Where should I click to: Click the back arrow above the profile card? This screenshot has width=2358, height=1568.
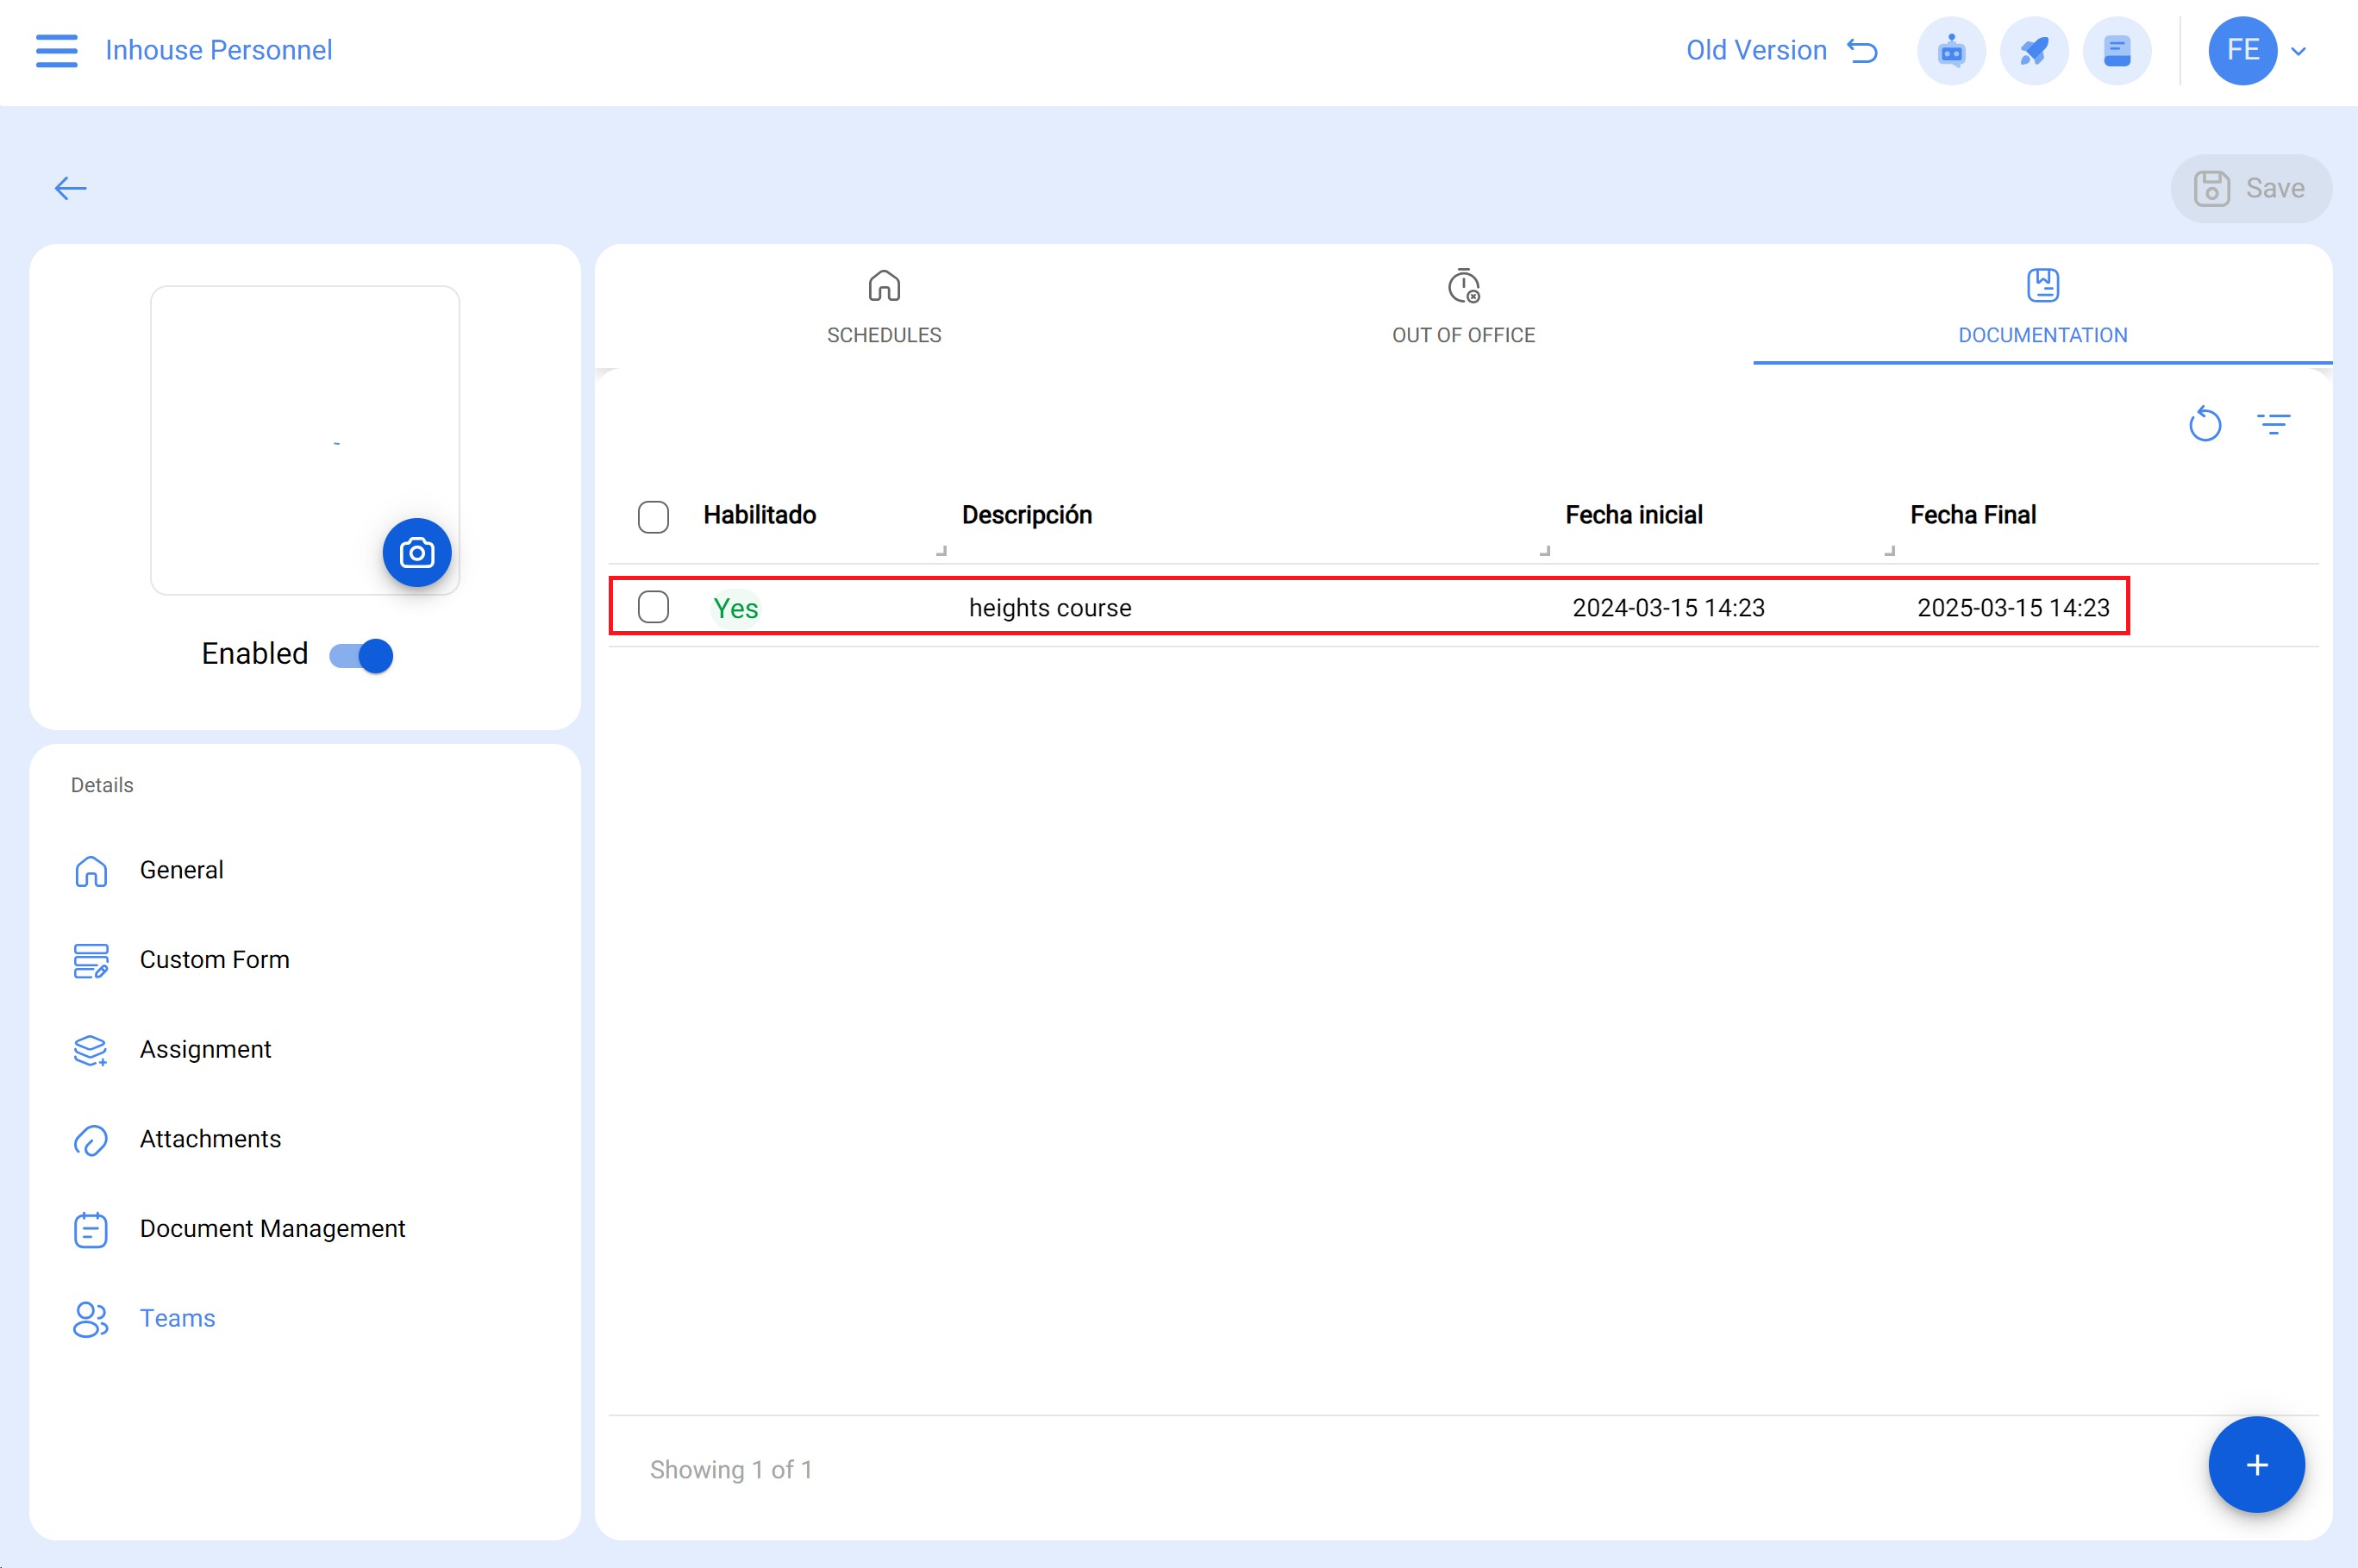click(71, 188)
